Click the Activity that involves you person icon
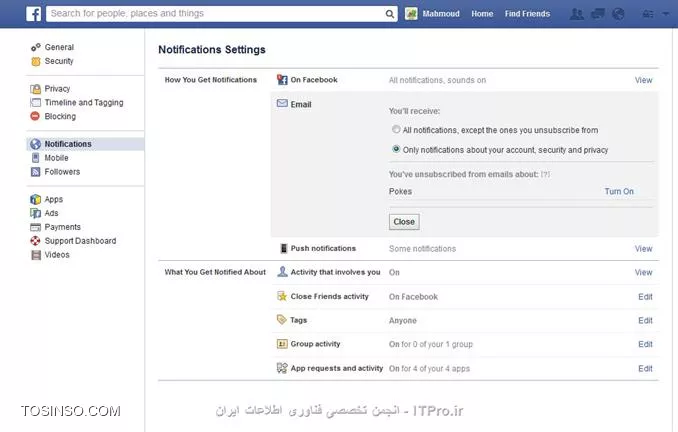Image resolution: width=678 pixels, height=432 pixels. pos(282,272)
